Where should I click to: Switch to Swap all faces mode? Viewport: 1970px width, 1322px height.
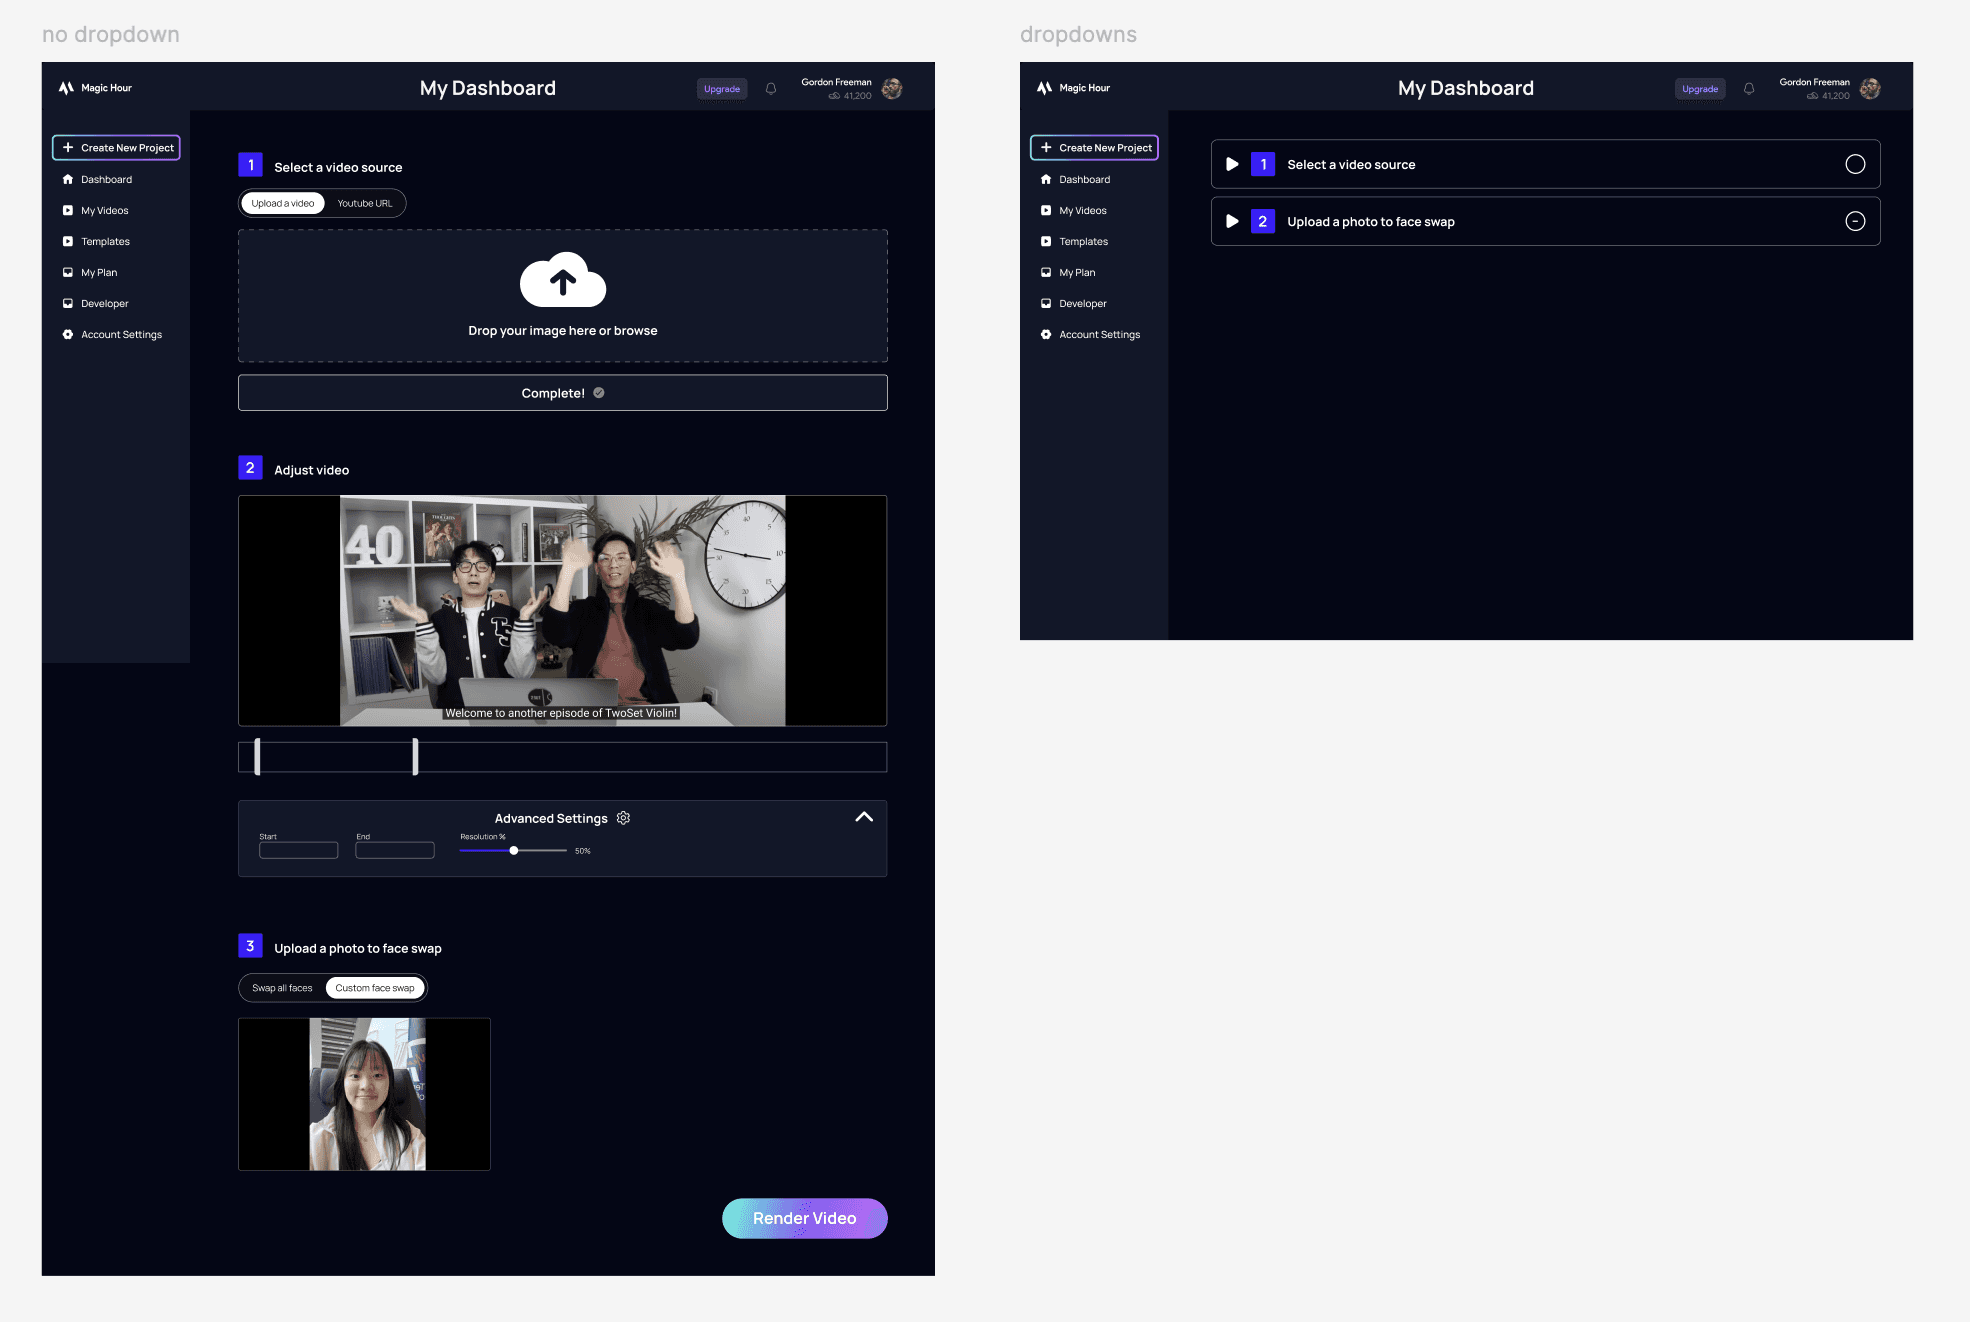click(x=282, y=988)
